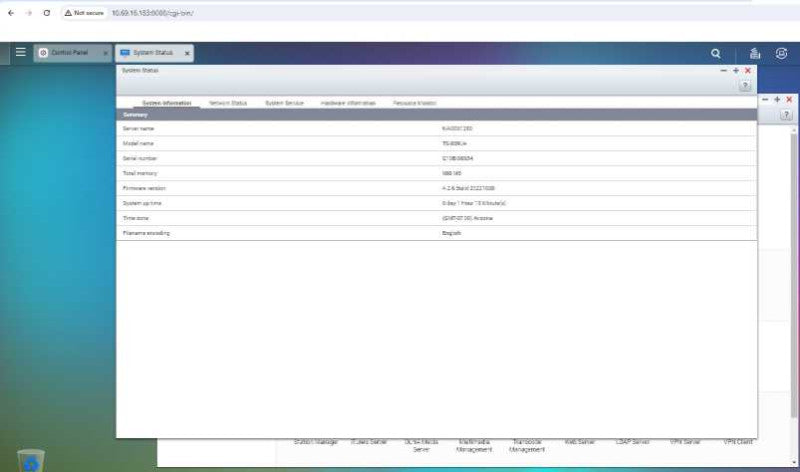Select the Resource Monitor tab
Screen dimensions: 800x472
point(414,103)
